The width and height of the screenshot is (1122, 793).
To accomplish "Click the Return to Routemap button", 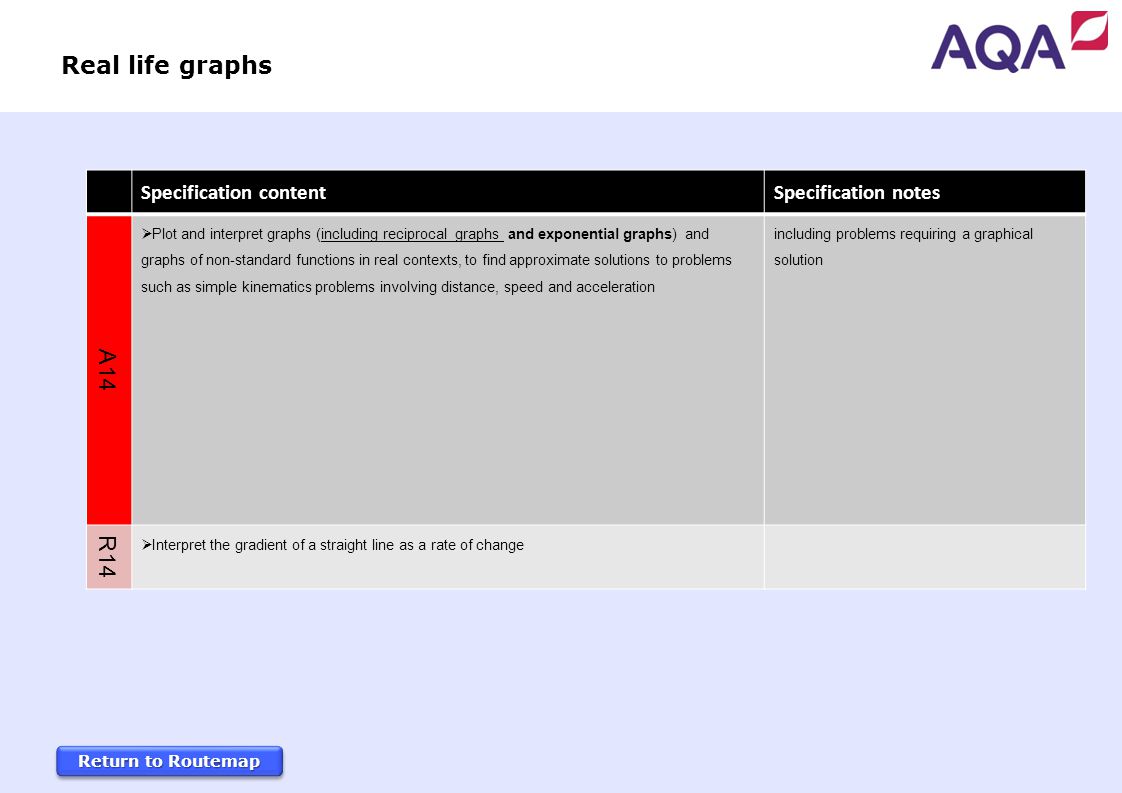I will [170, 761].
